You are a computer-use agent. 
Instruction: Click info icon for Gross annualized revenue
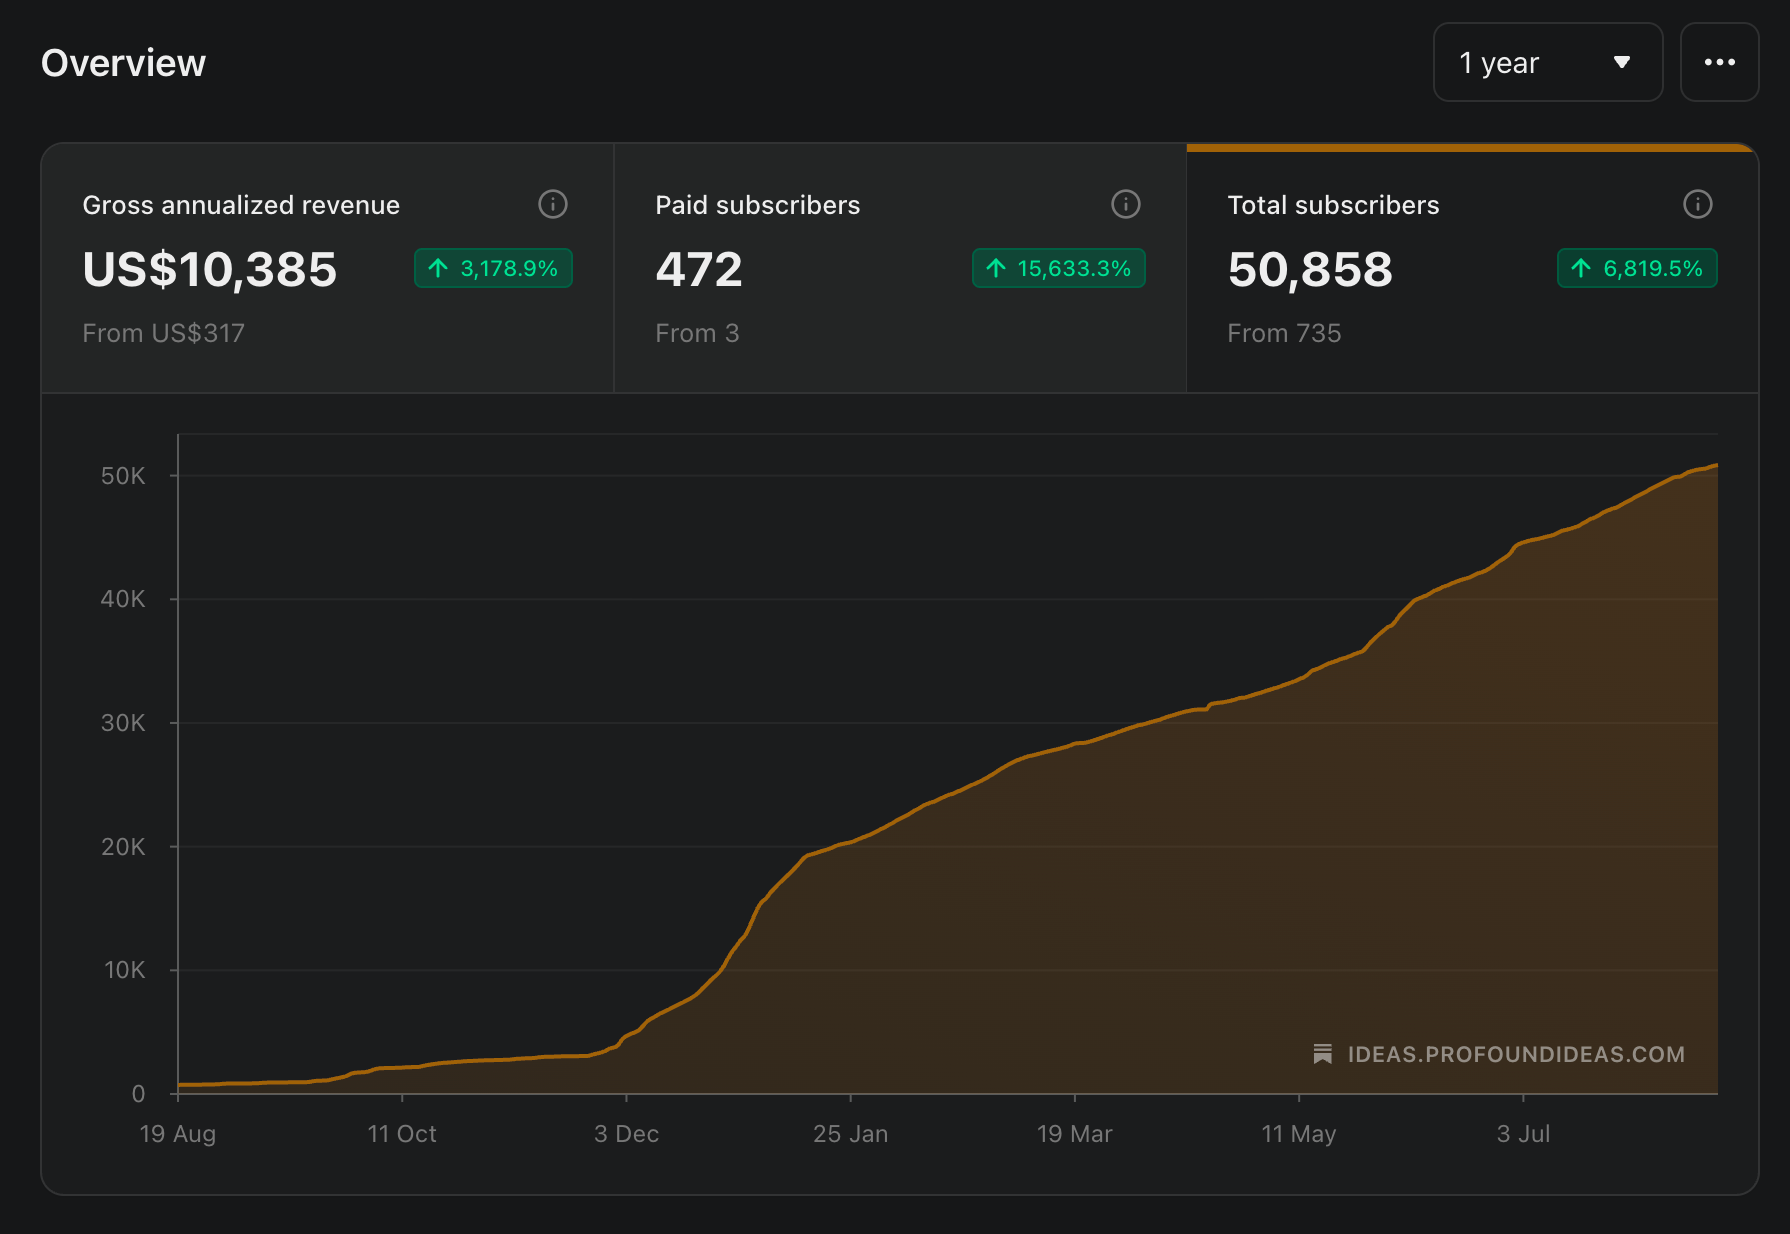[x=553, y=204]
